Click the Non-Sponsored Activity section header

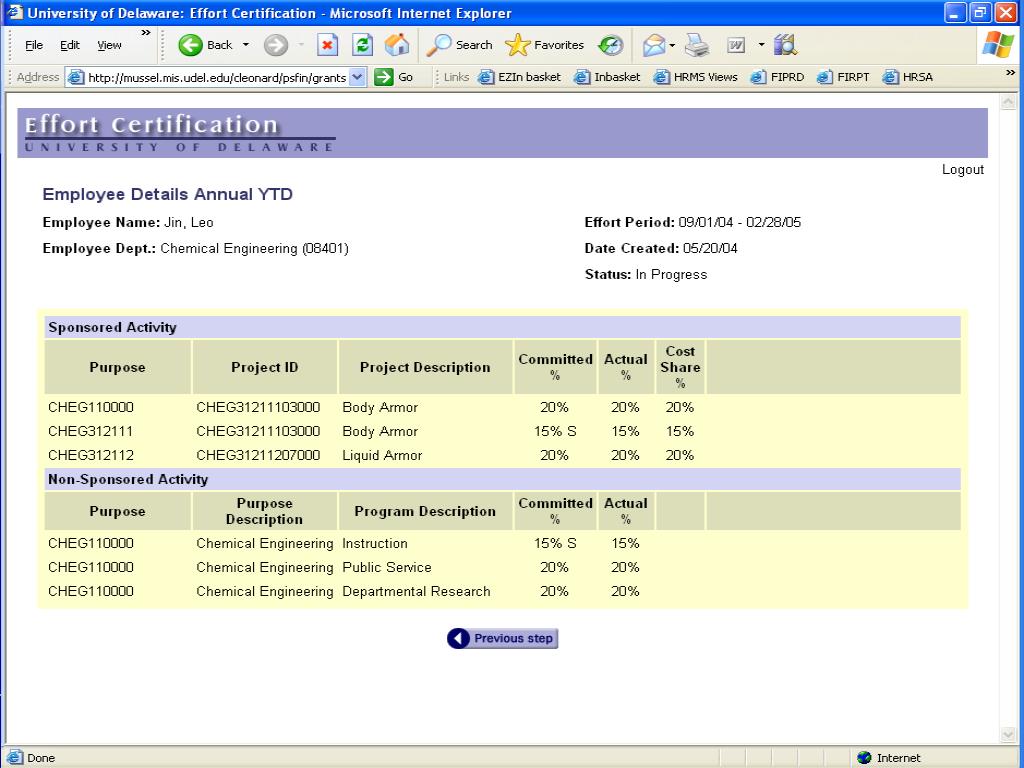pyautogui.click(x=502, y=479)
